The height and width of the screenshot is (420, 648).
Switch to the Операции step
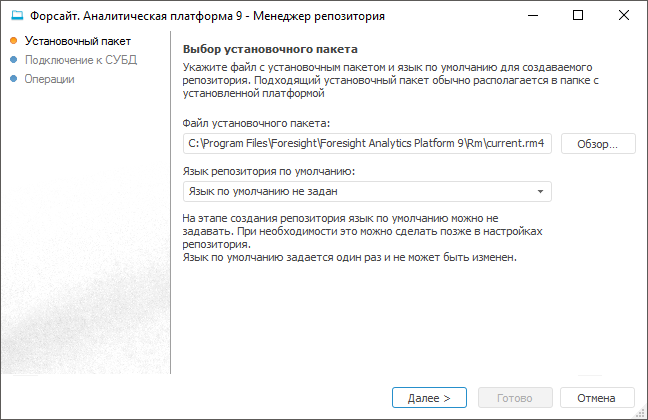pos(50,79)
